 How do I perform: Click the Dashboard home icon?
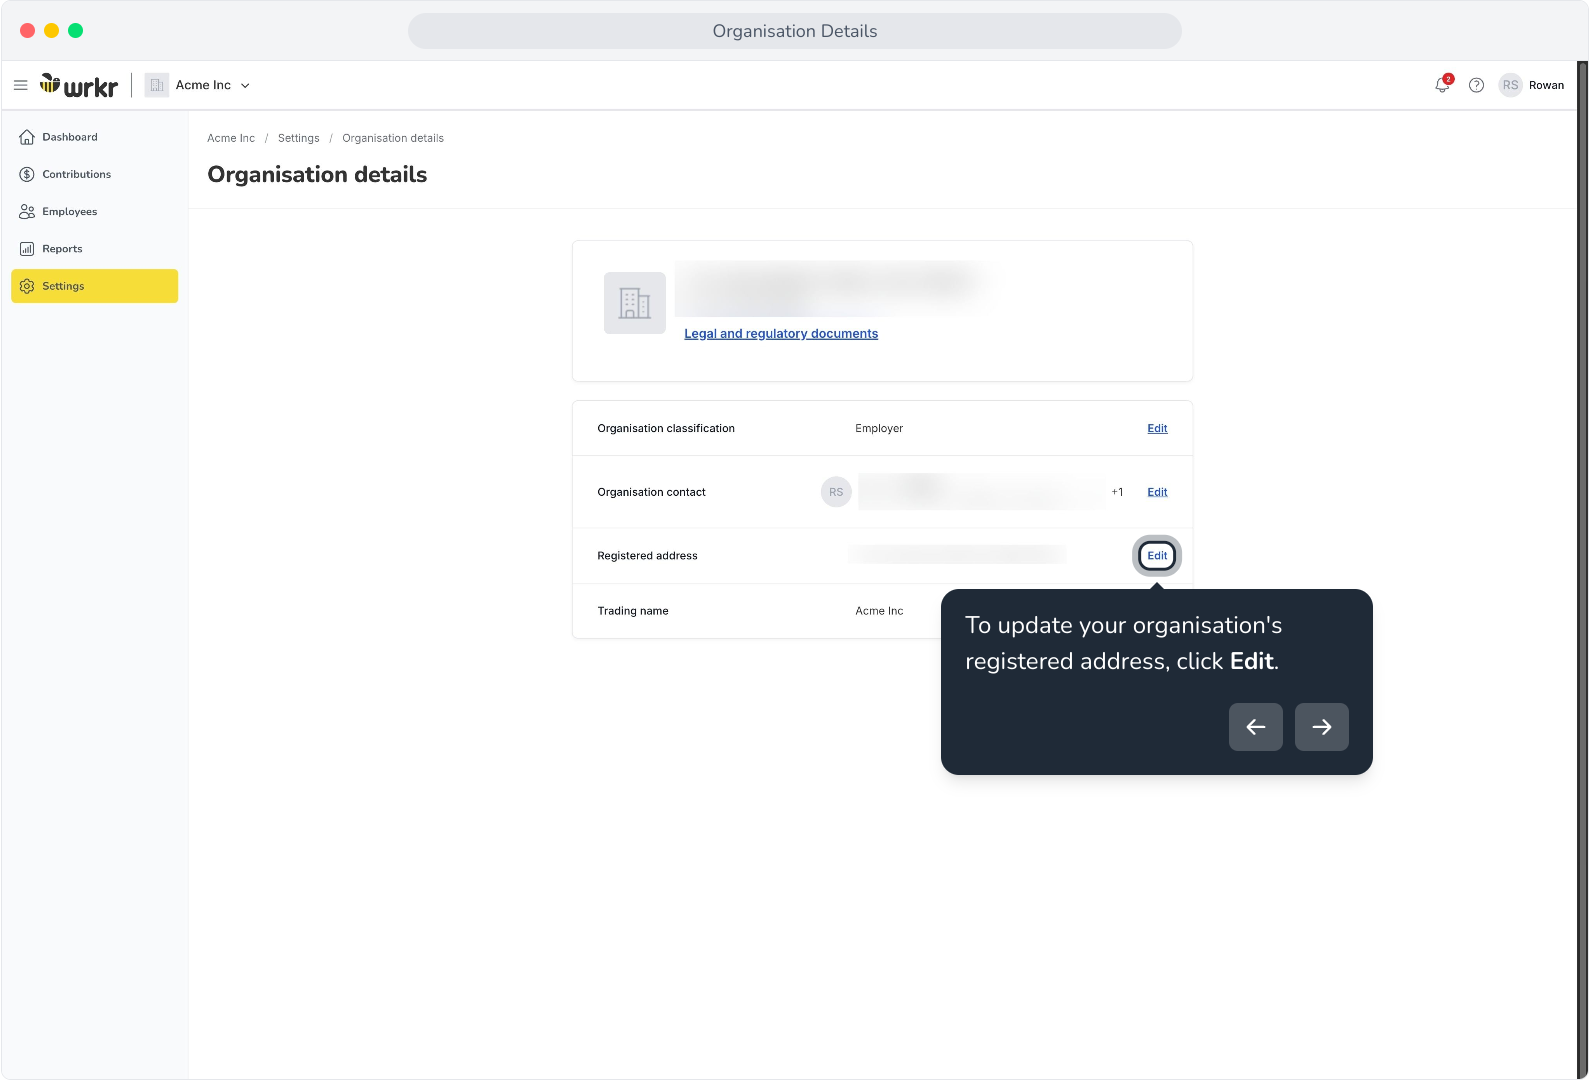tap(27, 137)
